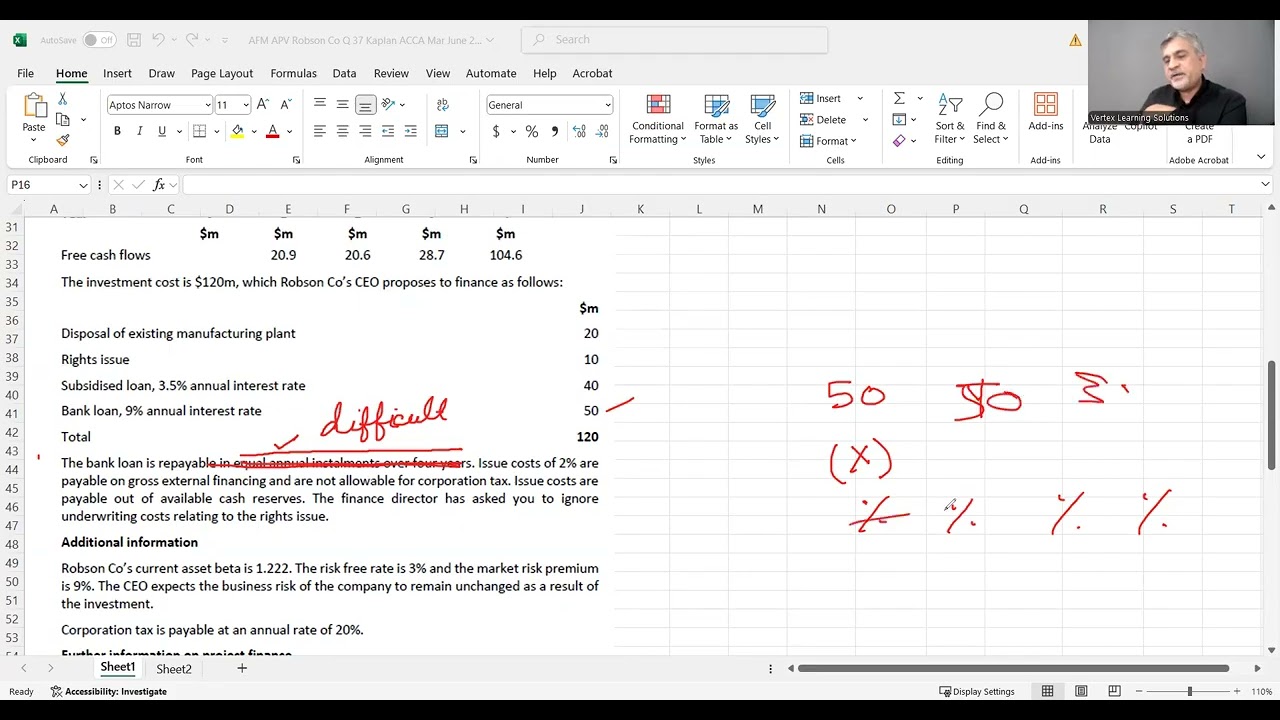Switch to the Insert ribbon tab

point(117,73)
